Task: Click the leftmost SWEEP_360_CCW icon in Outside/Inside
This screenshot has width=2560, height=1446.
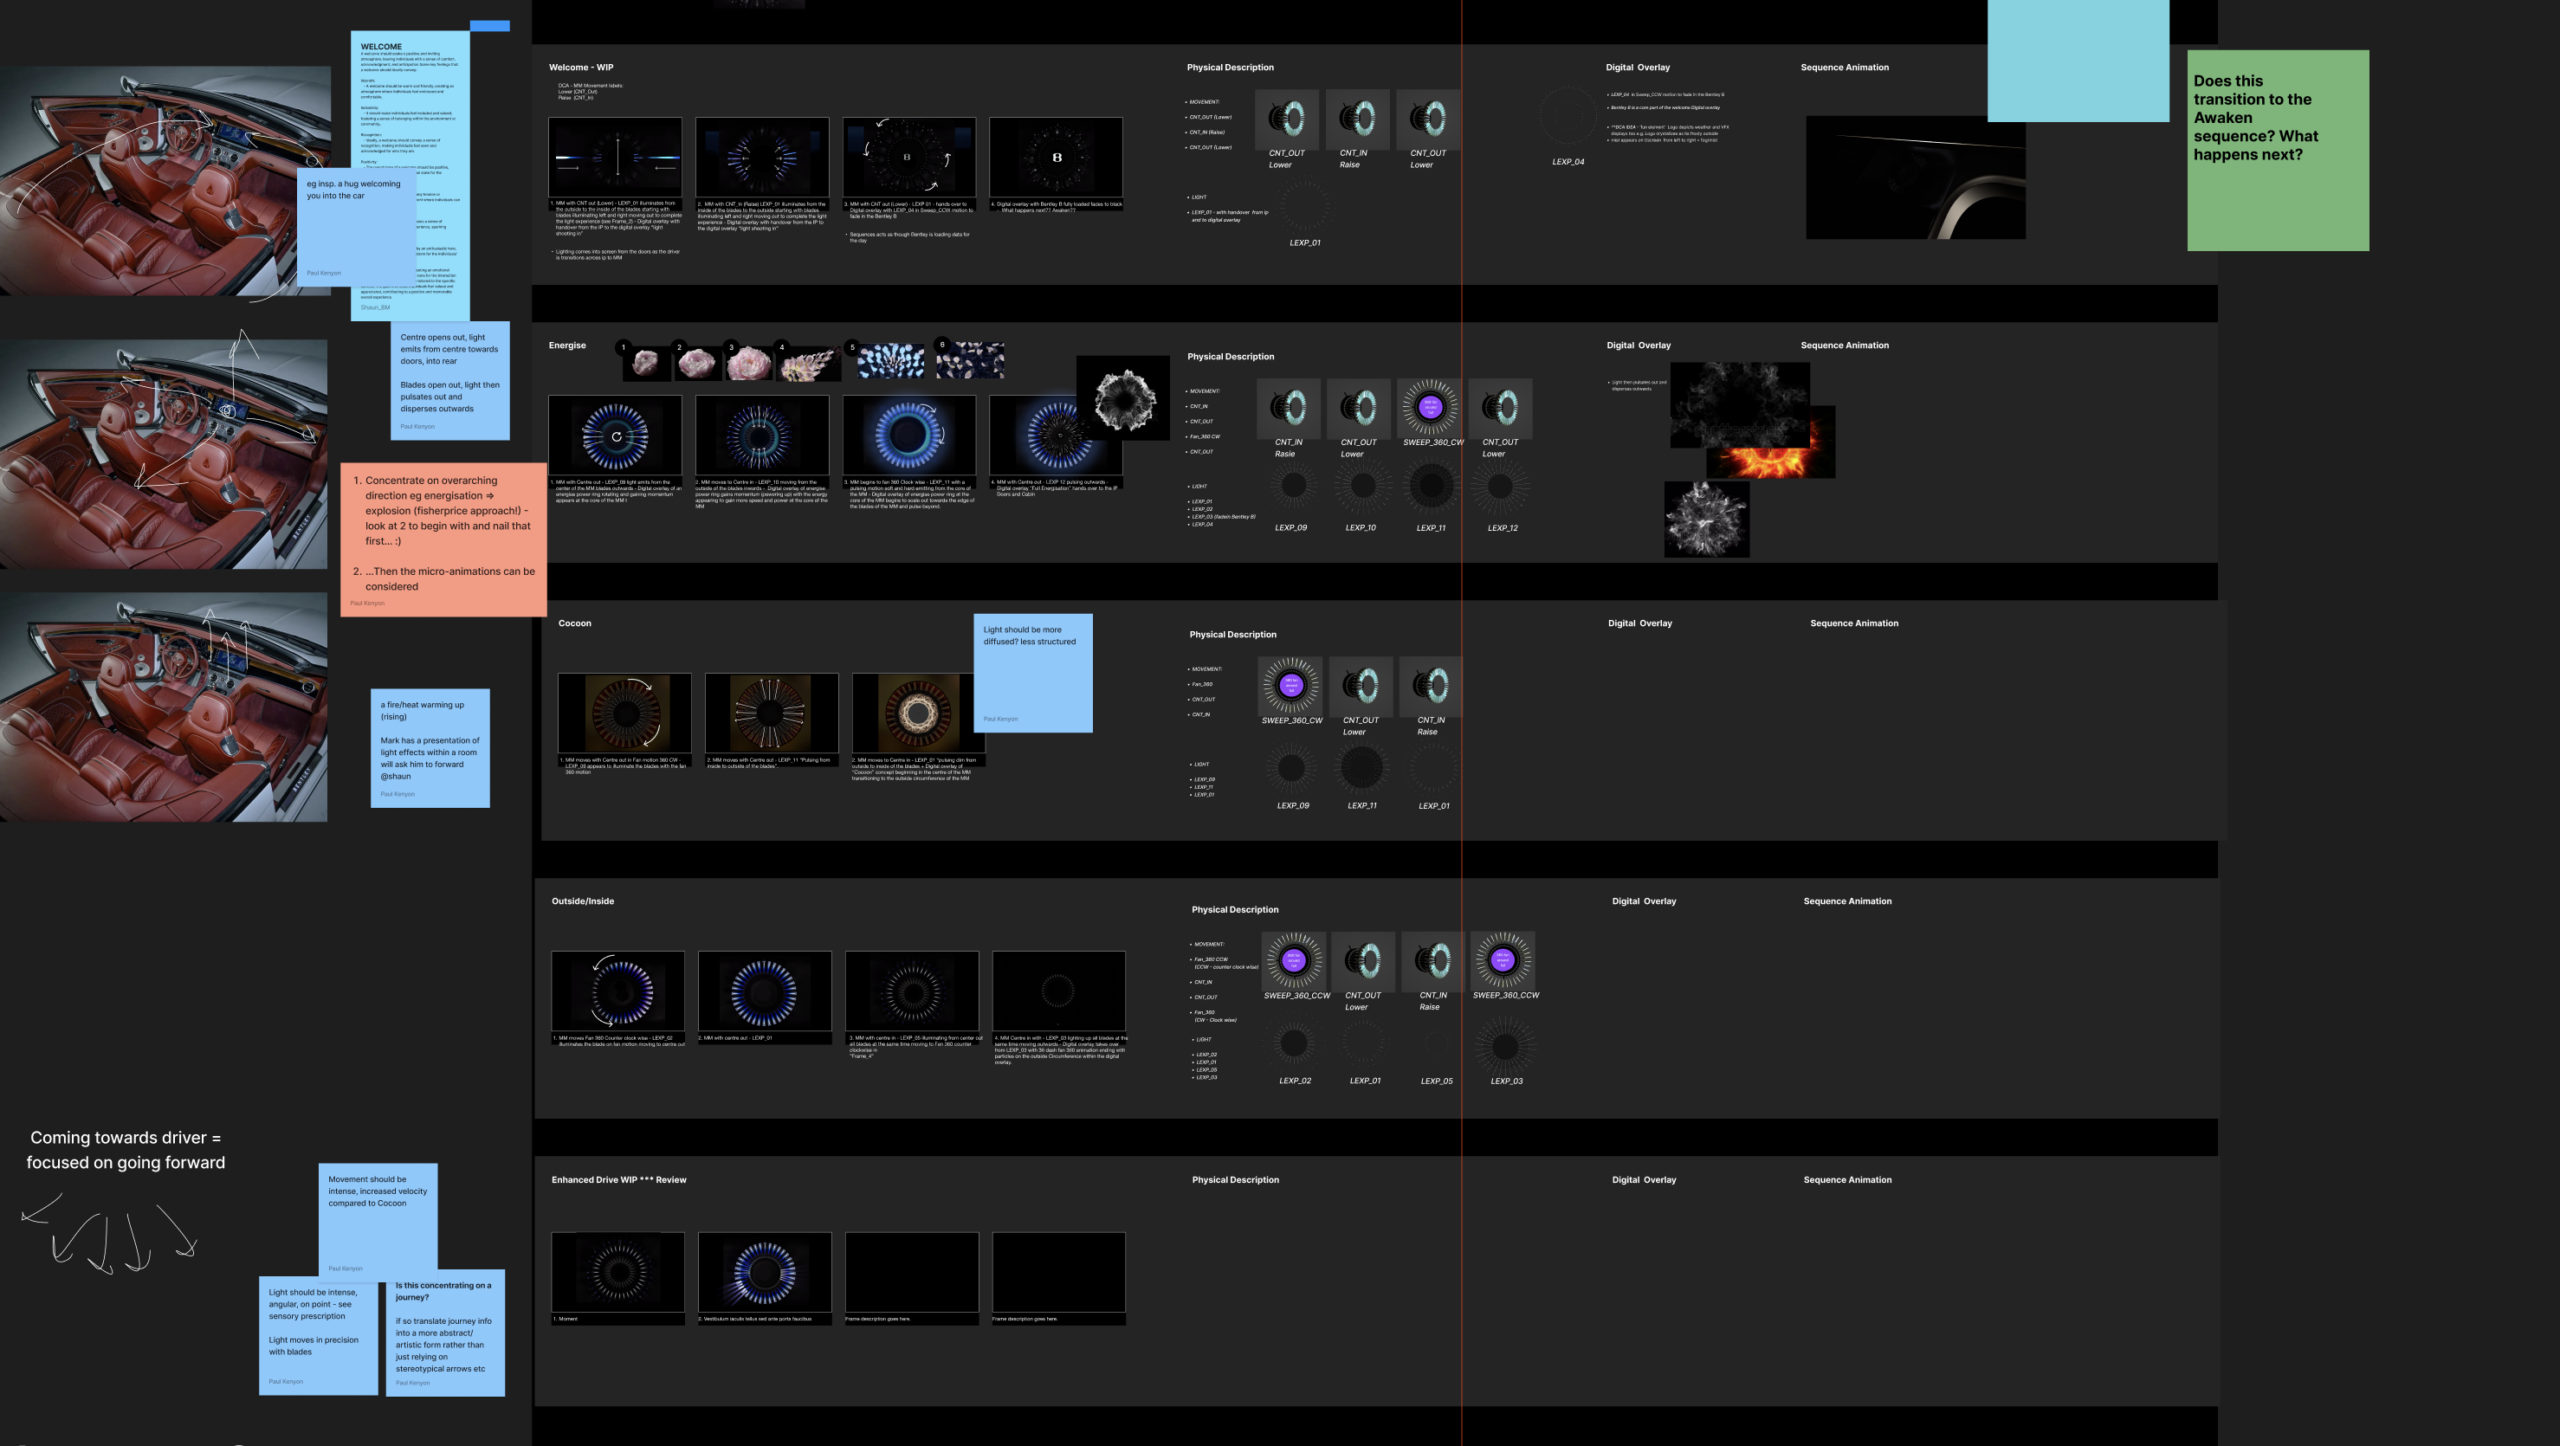Action: pyautogui.click(x=1294, y=960)
